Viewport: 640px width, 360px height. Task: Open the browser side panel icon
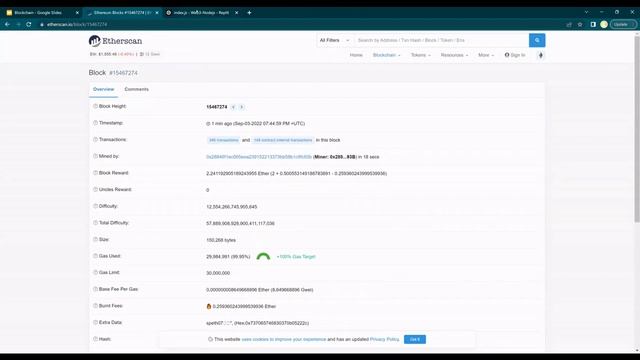pos(593,24)
